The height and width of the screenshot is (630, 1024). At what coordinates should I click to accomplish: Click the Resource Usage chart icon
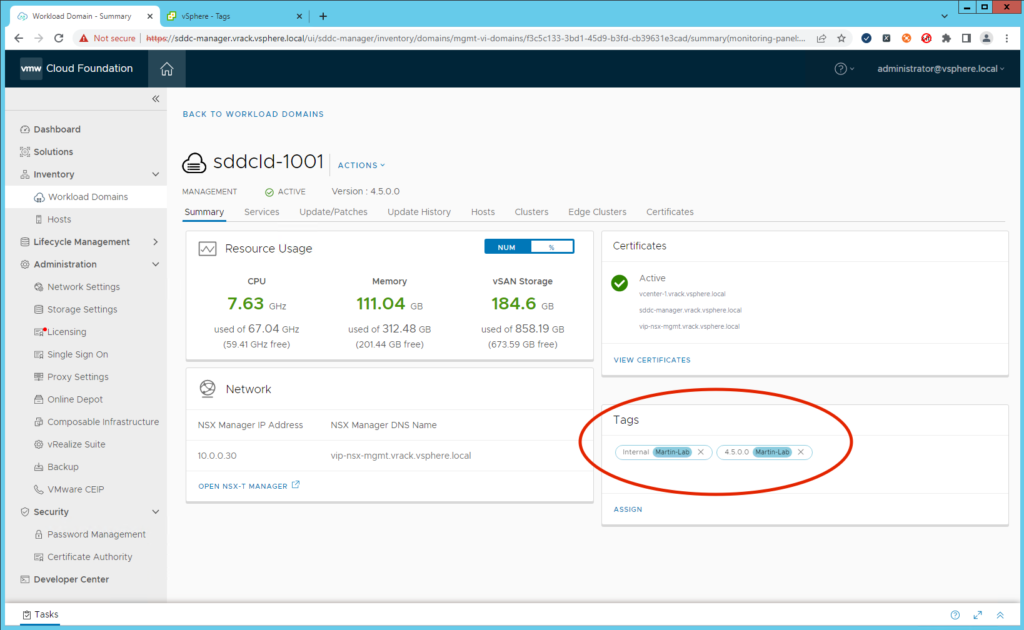pos(207,249)
